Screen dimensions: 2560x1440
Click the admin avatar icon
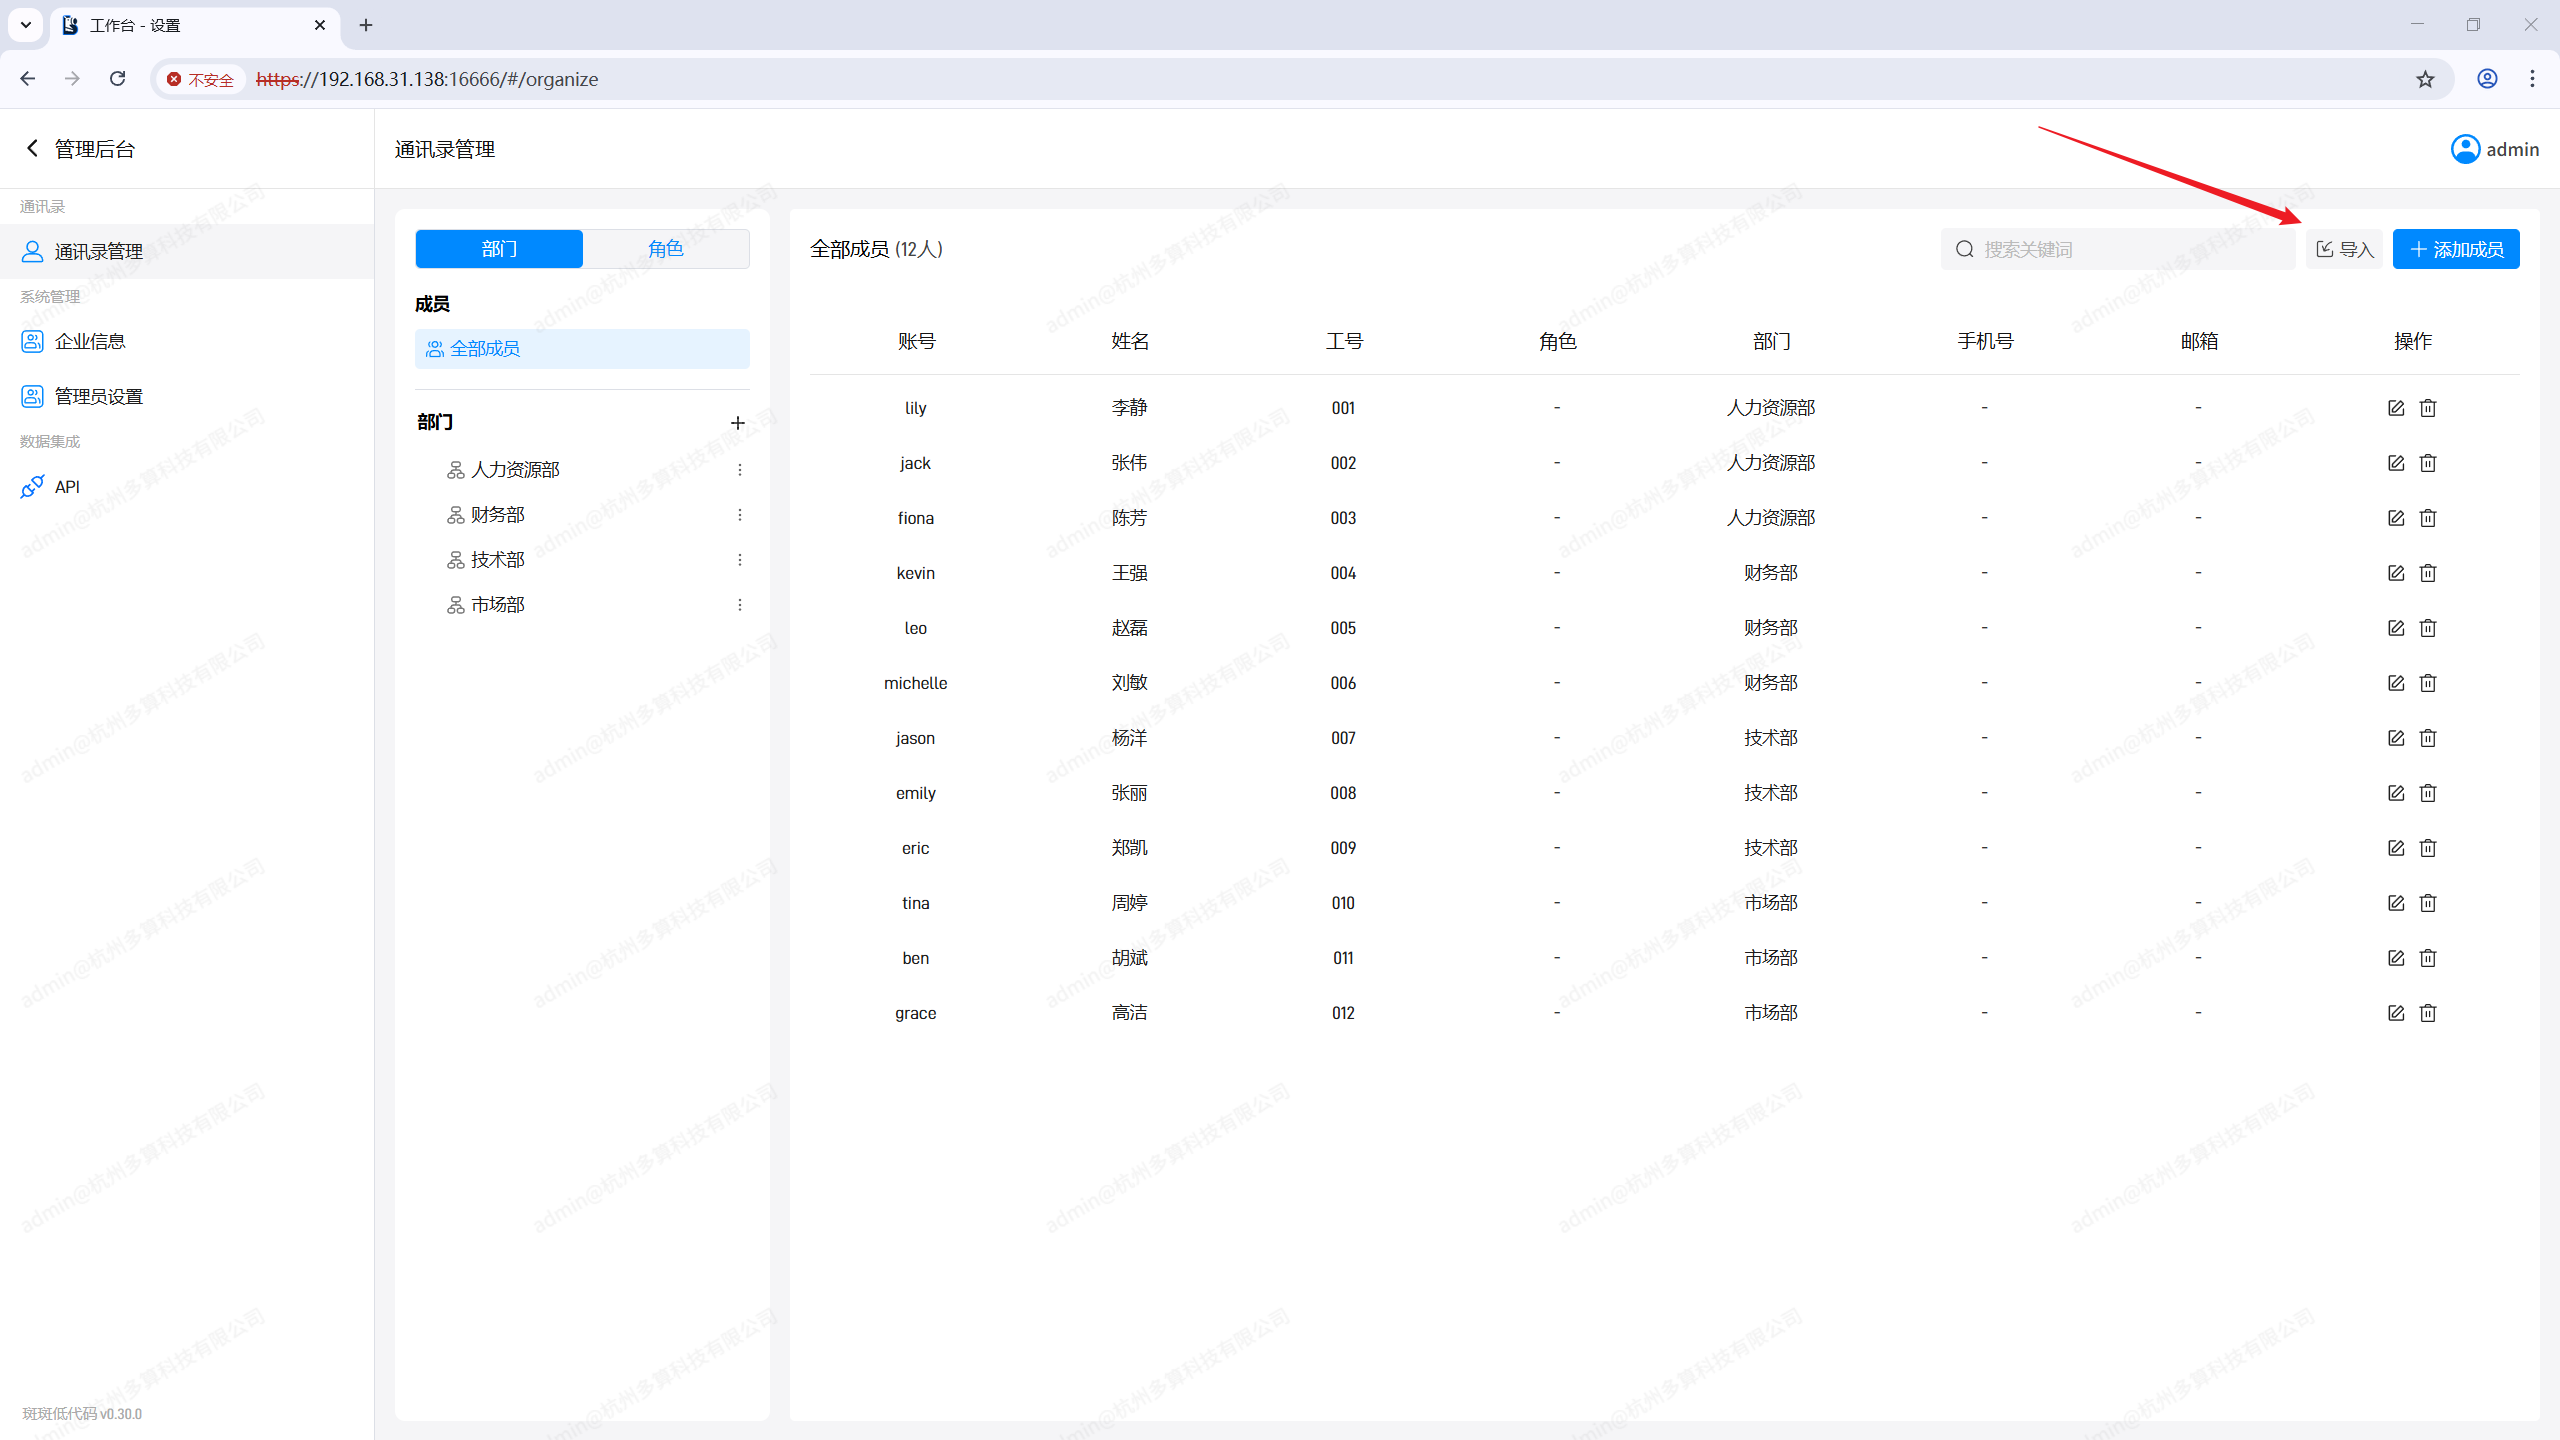[x=2465, y=149]
